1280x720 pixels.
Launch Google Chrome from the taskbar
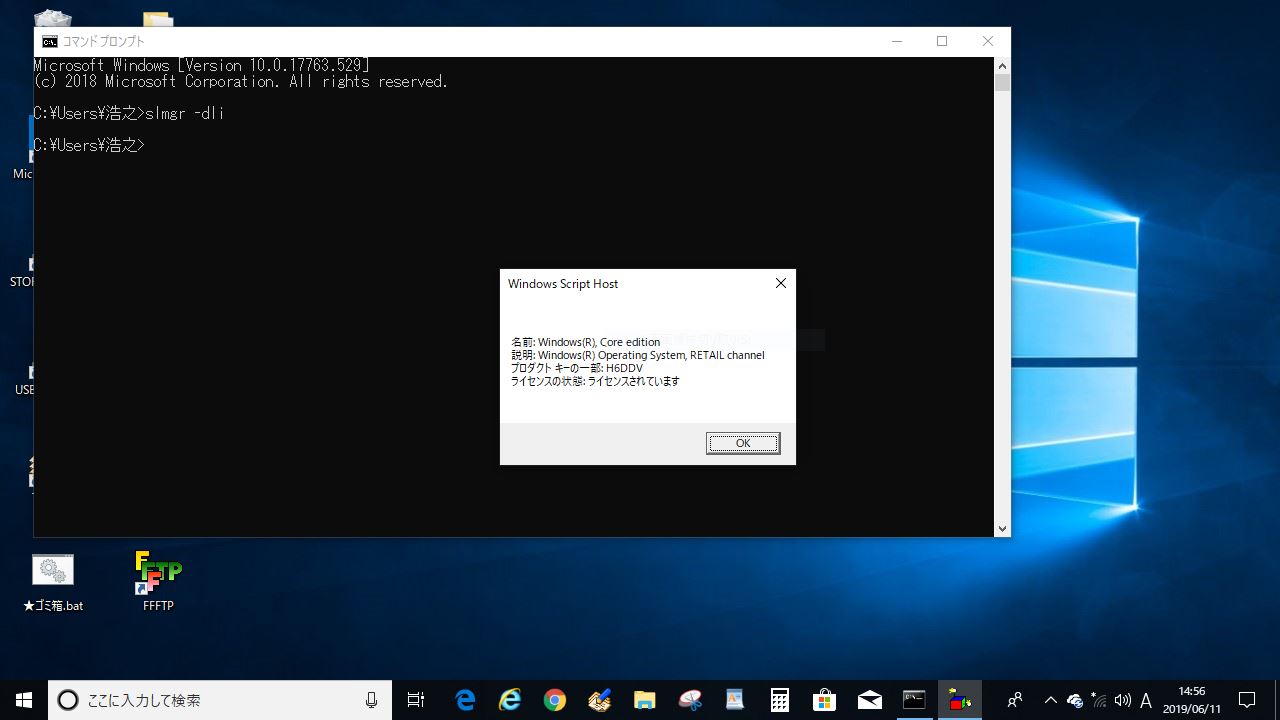point(555,700)
